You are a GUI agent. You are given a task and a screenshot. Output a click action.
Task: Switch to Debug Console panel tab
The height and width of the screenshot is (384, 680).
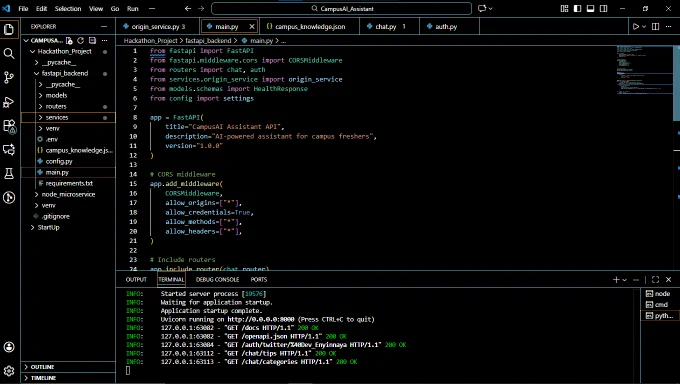tap(217, 280)
